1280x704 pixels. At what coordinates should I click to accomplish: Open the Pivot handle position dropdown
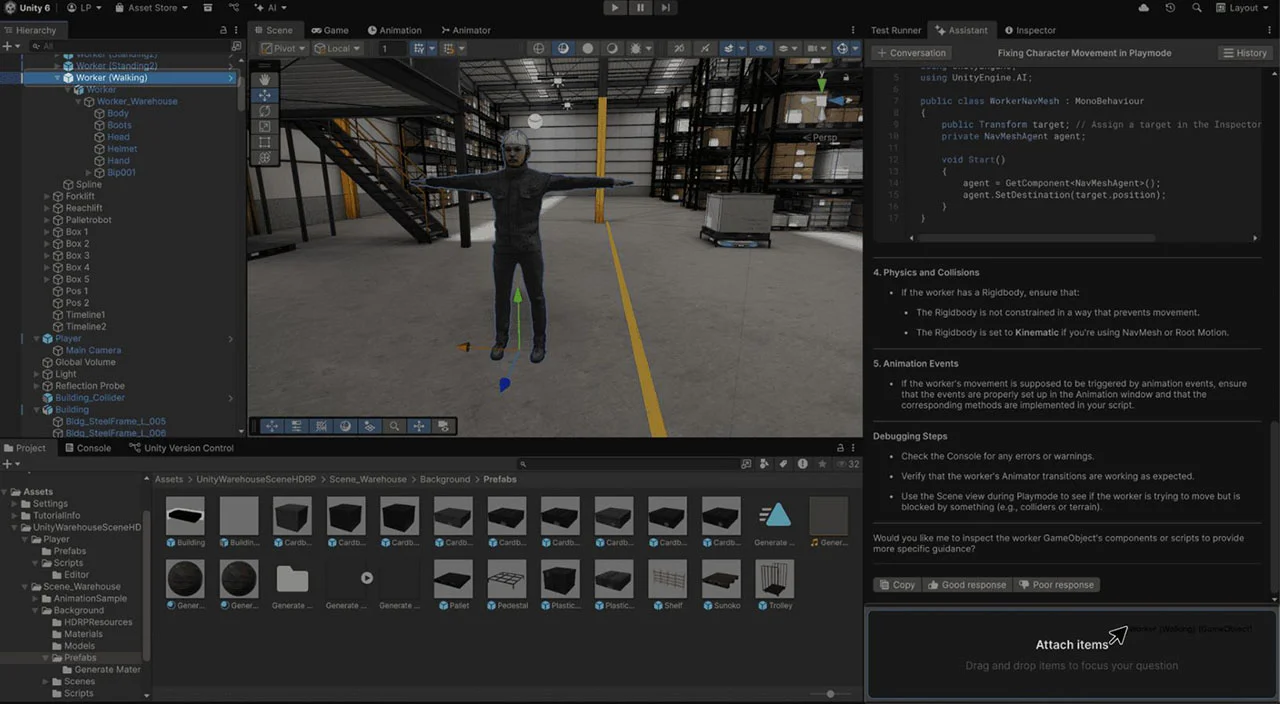(283, 48)
